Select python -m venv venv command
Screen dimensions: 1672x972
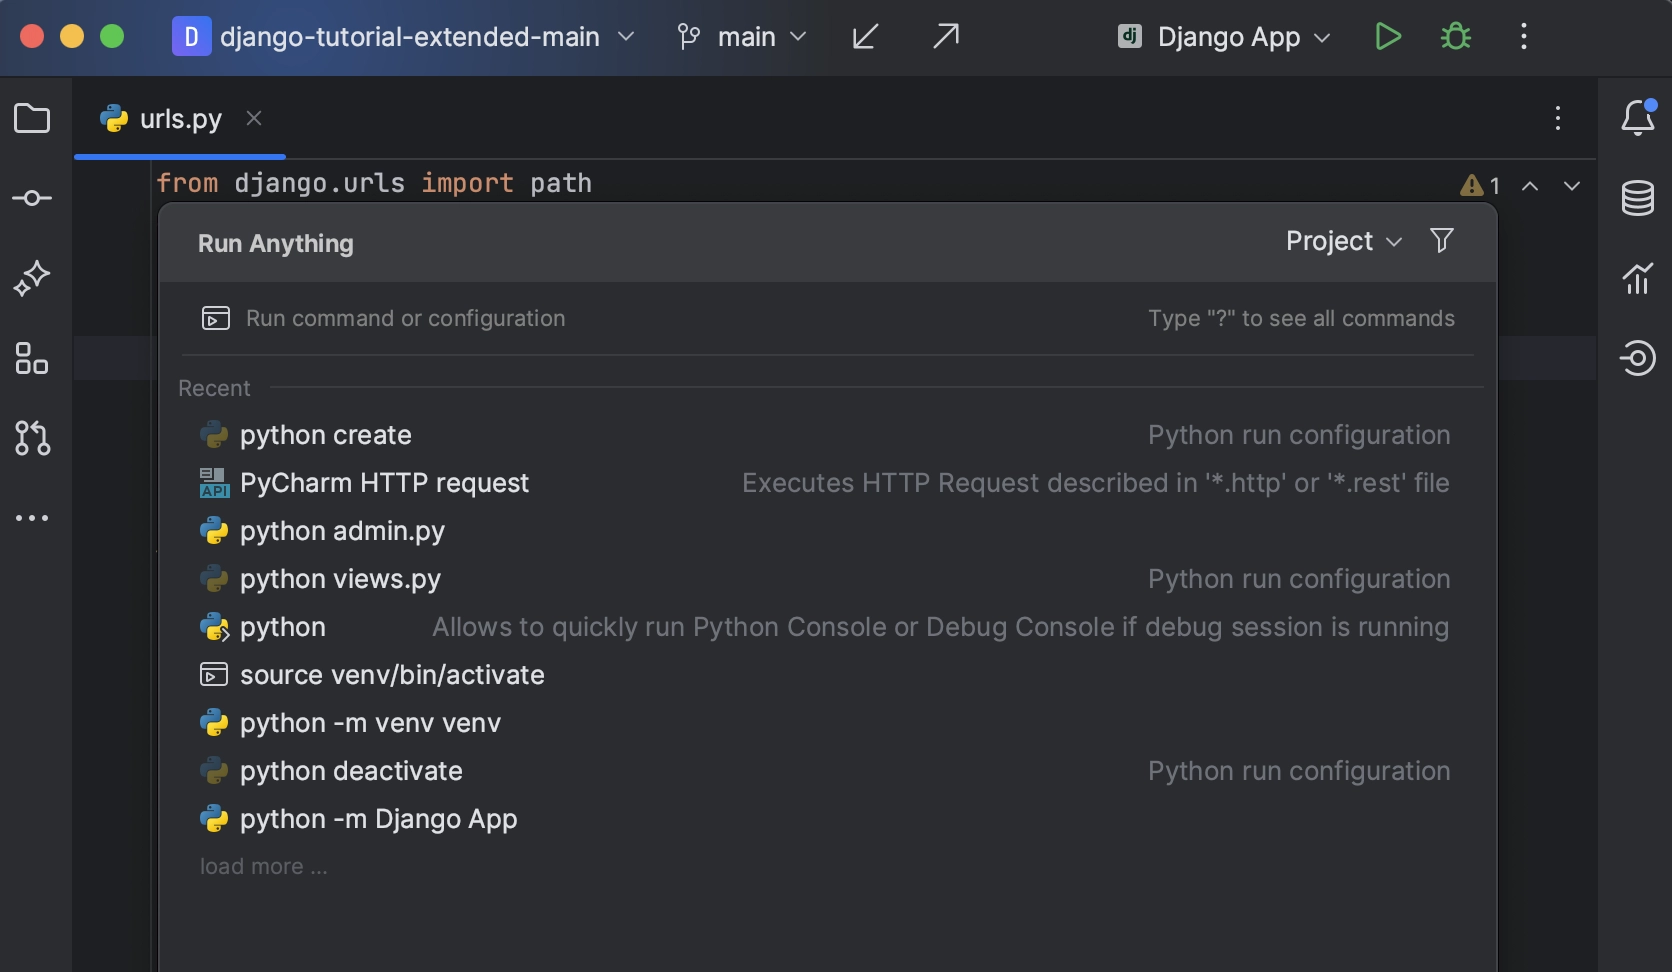point(828,723)
